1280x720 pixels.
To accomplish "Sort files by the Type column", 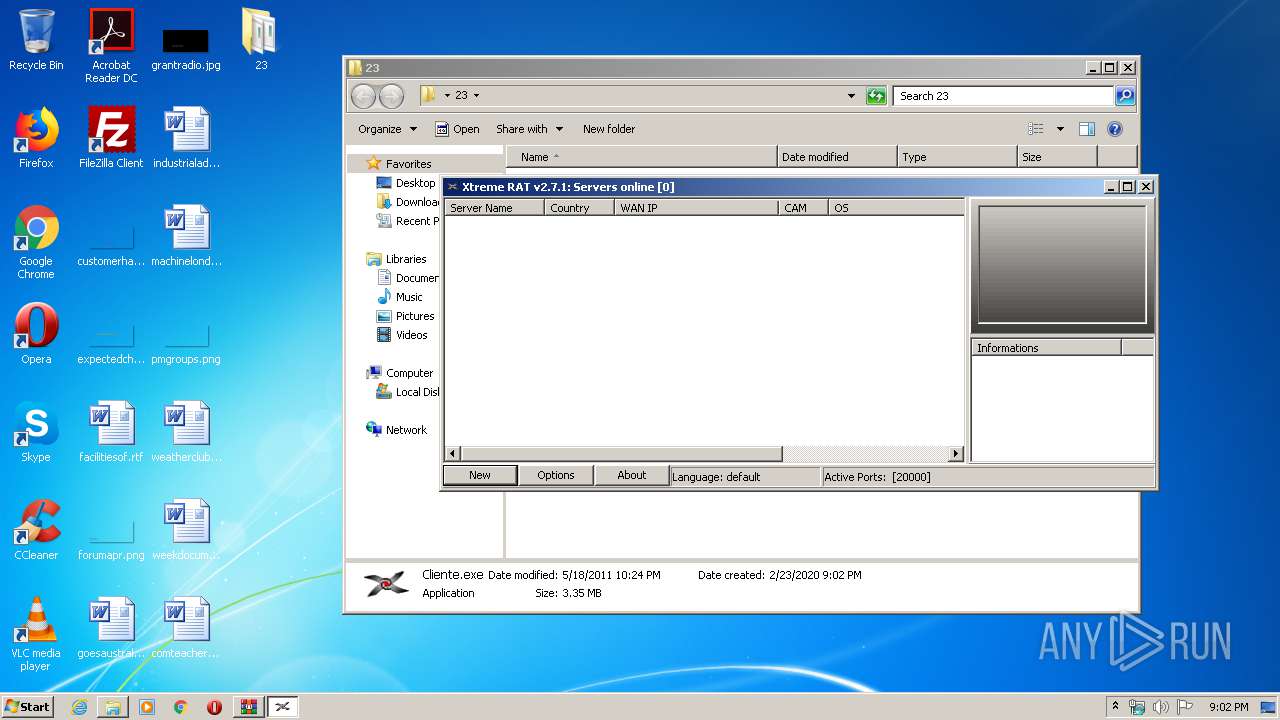I will click(x=956, y=157).
